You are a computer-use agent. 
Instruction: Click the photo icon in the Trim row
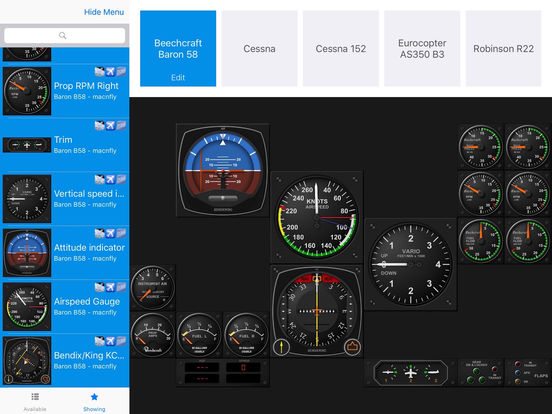[100, 125]
